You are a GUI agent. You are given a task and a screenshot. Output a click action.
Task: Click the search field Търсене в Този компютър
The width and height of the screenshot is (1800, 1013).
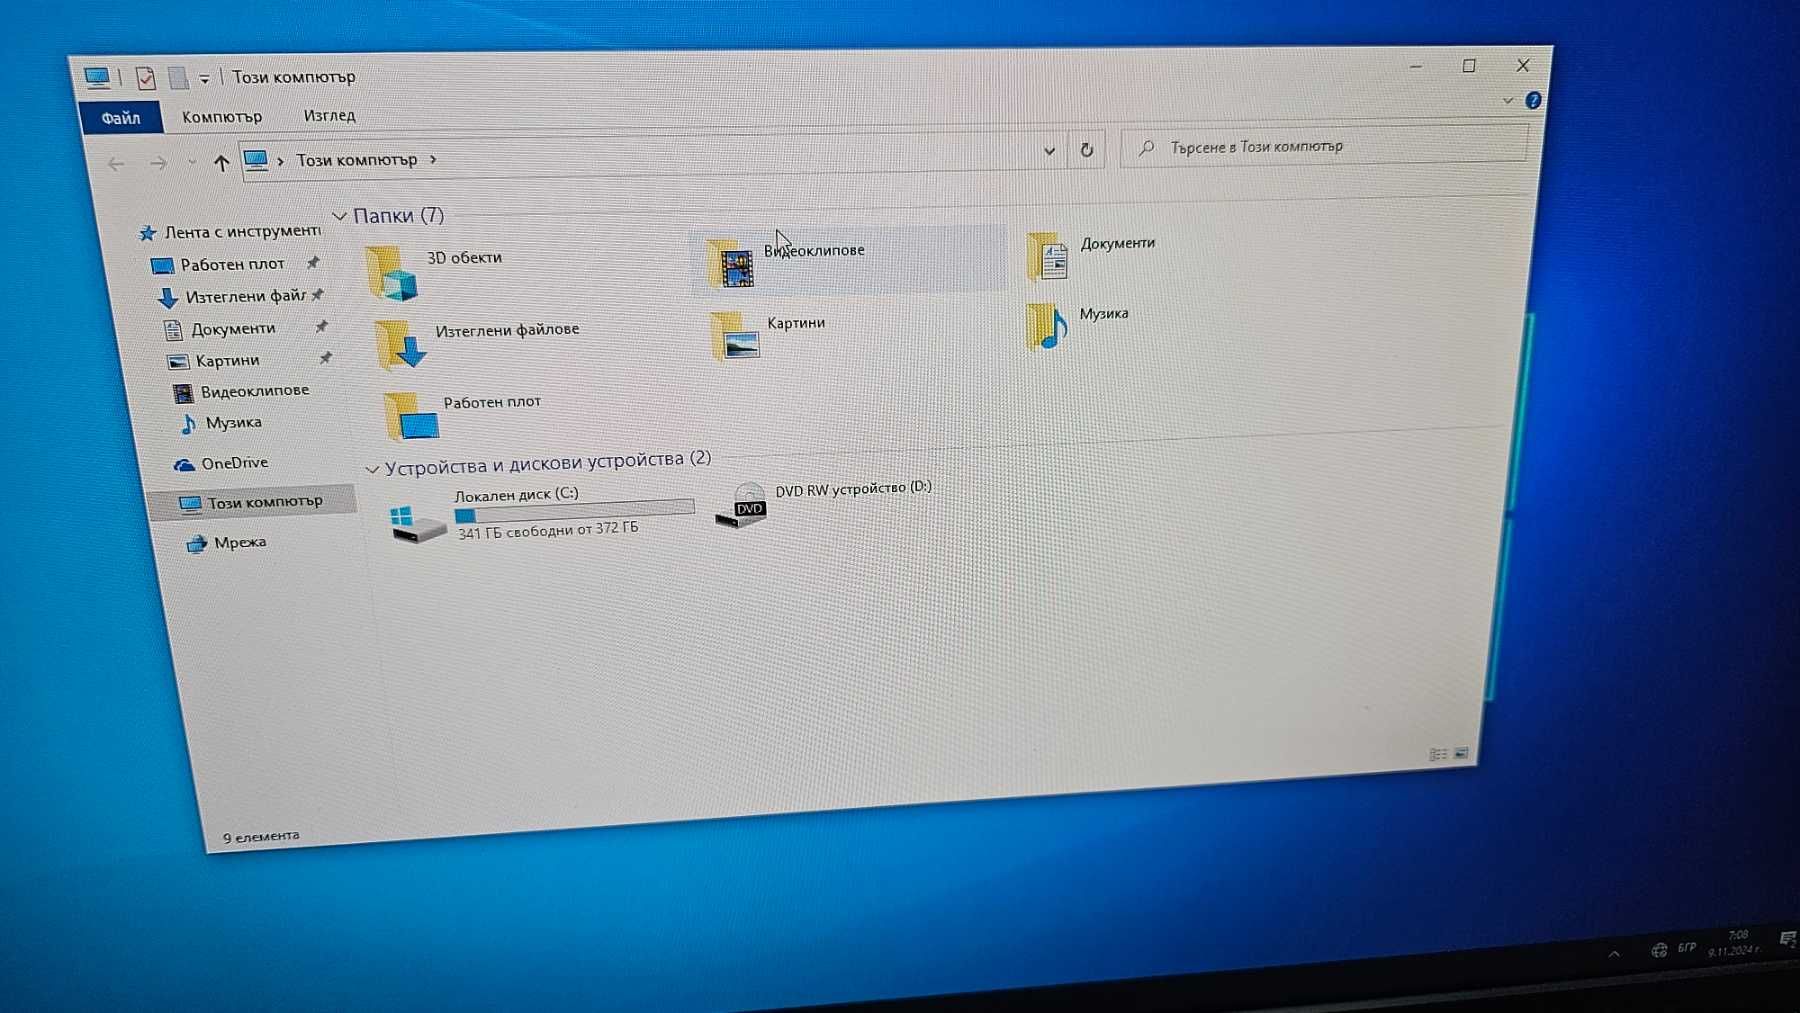point(1325,146)
